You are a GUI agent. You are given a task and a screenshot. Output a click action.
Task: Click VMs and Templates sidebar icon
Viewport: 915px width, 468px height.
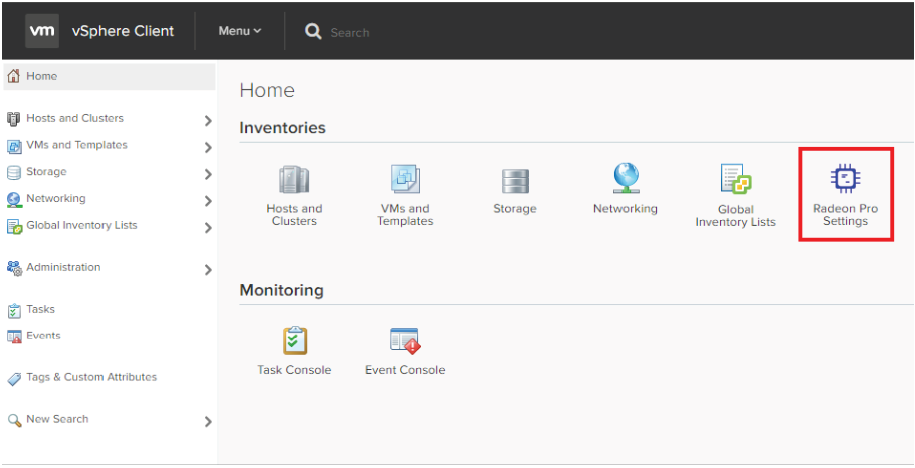tap(14, 146)
